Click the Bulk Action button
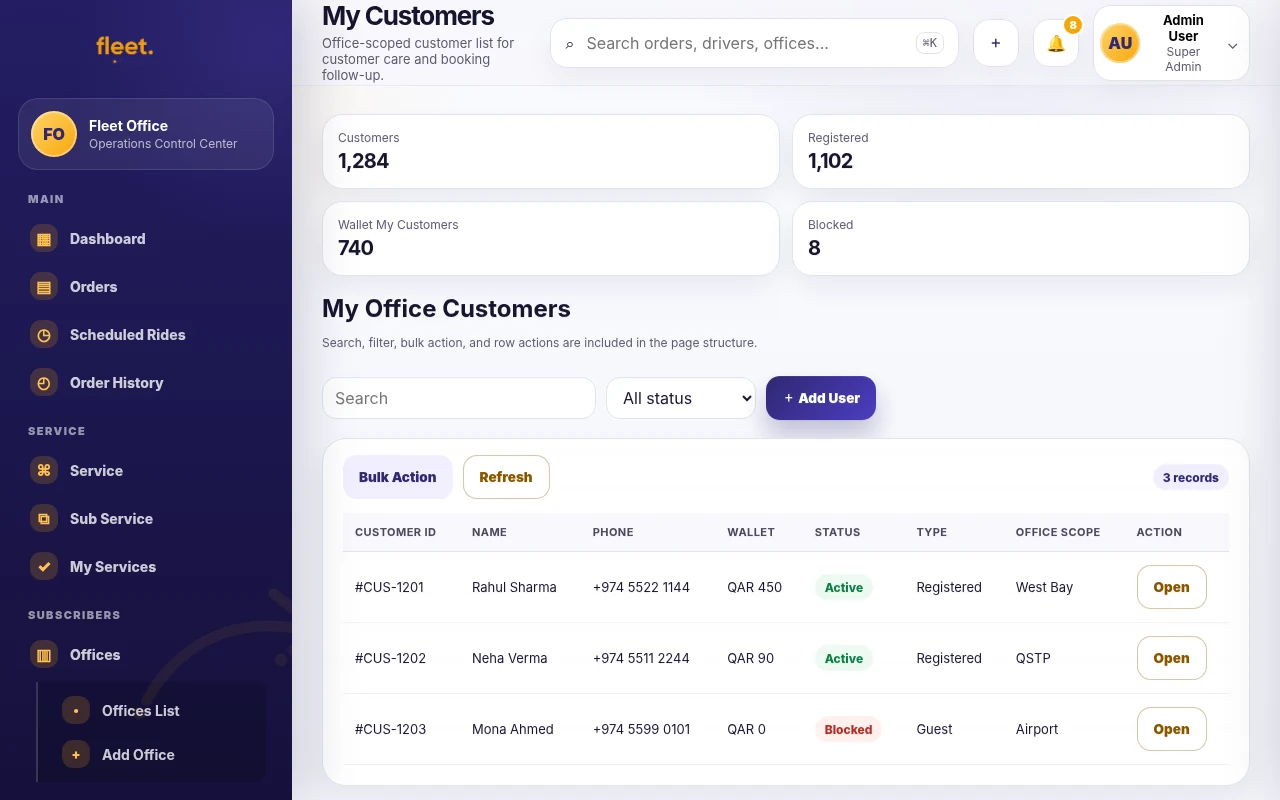1280x800 pixels. click(398, 477)
